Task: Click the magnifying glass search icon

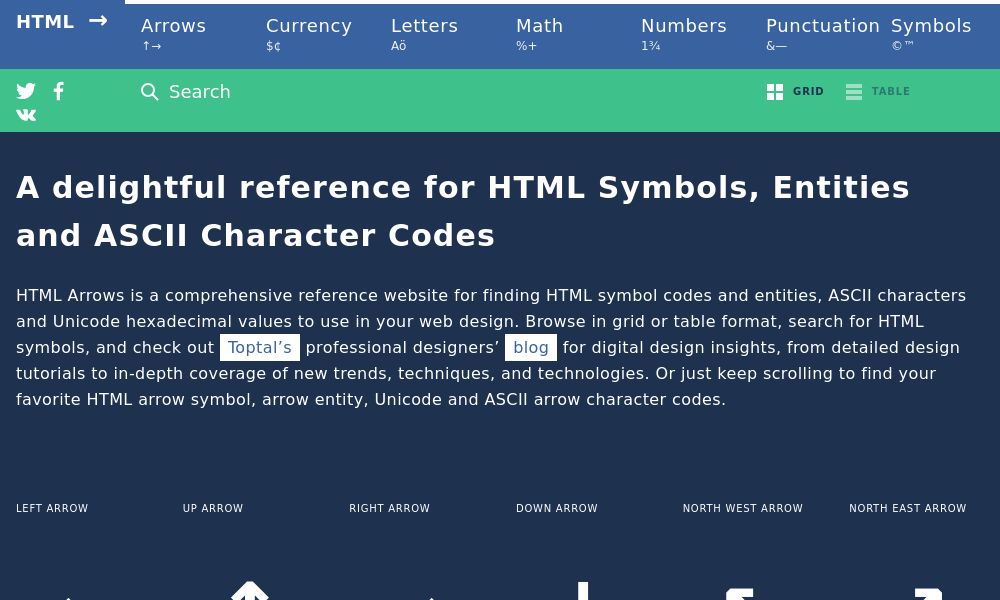Action: coord(150,91)
